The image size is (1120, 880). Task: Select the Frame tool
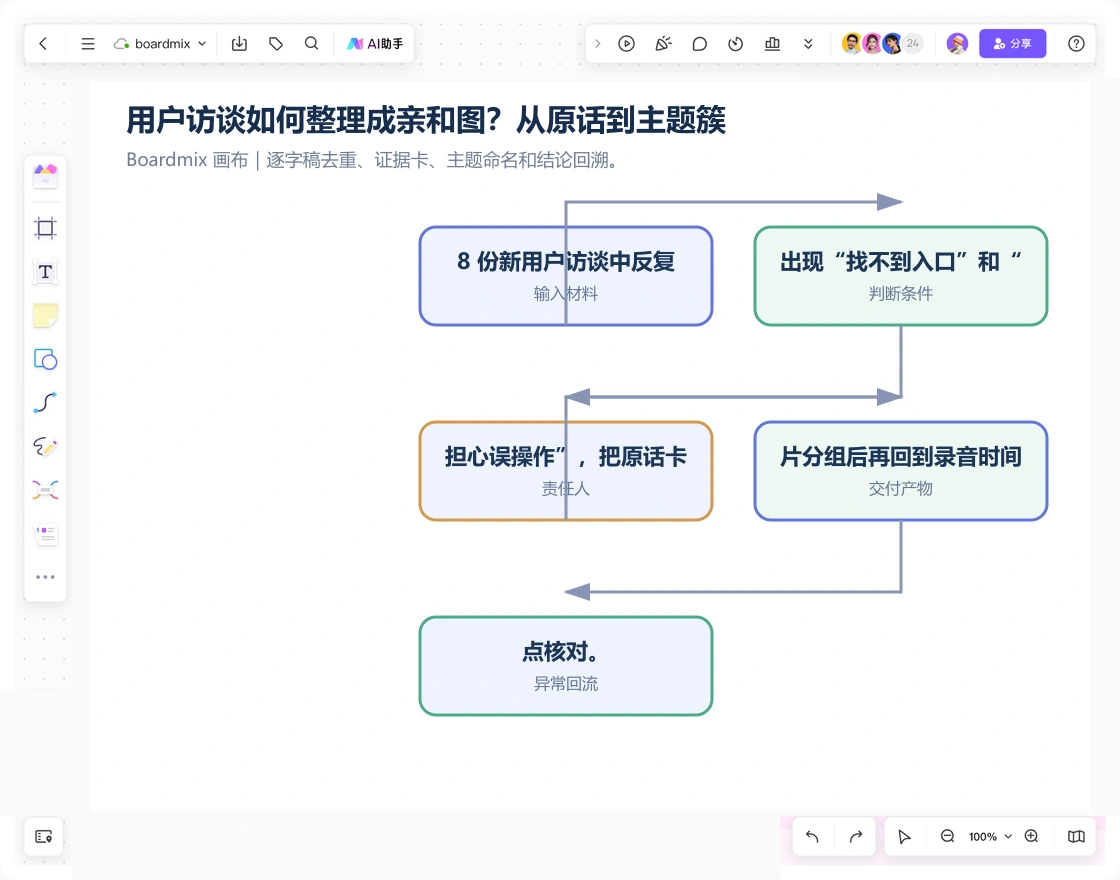45,228
